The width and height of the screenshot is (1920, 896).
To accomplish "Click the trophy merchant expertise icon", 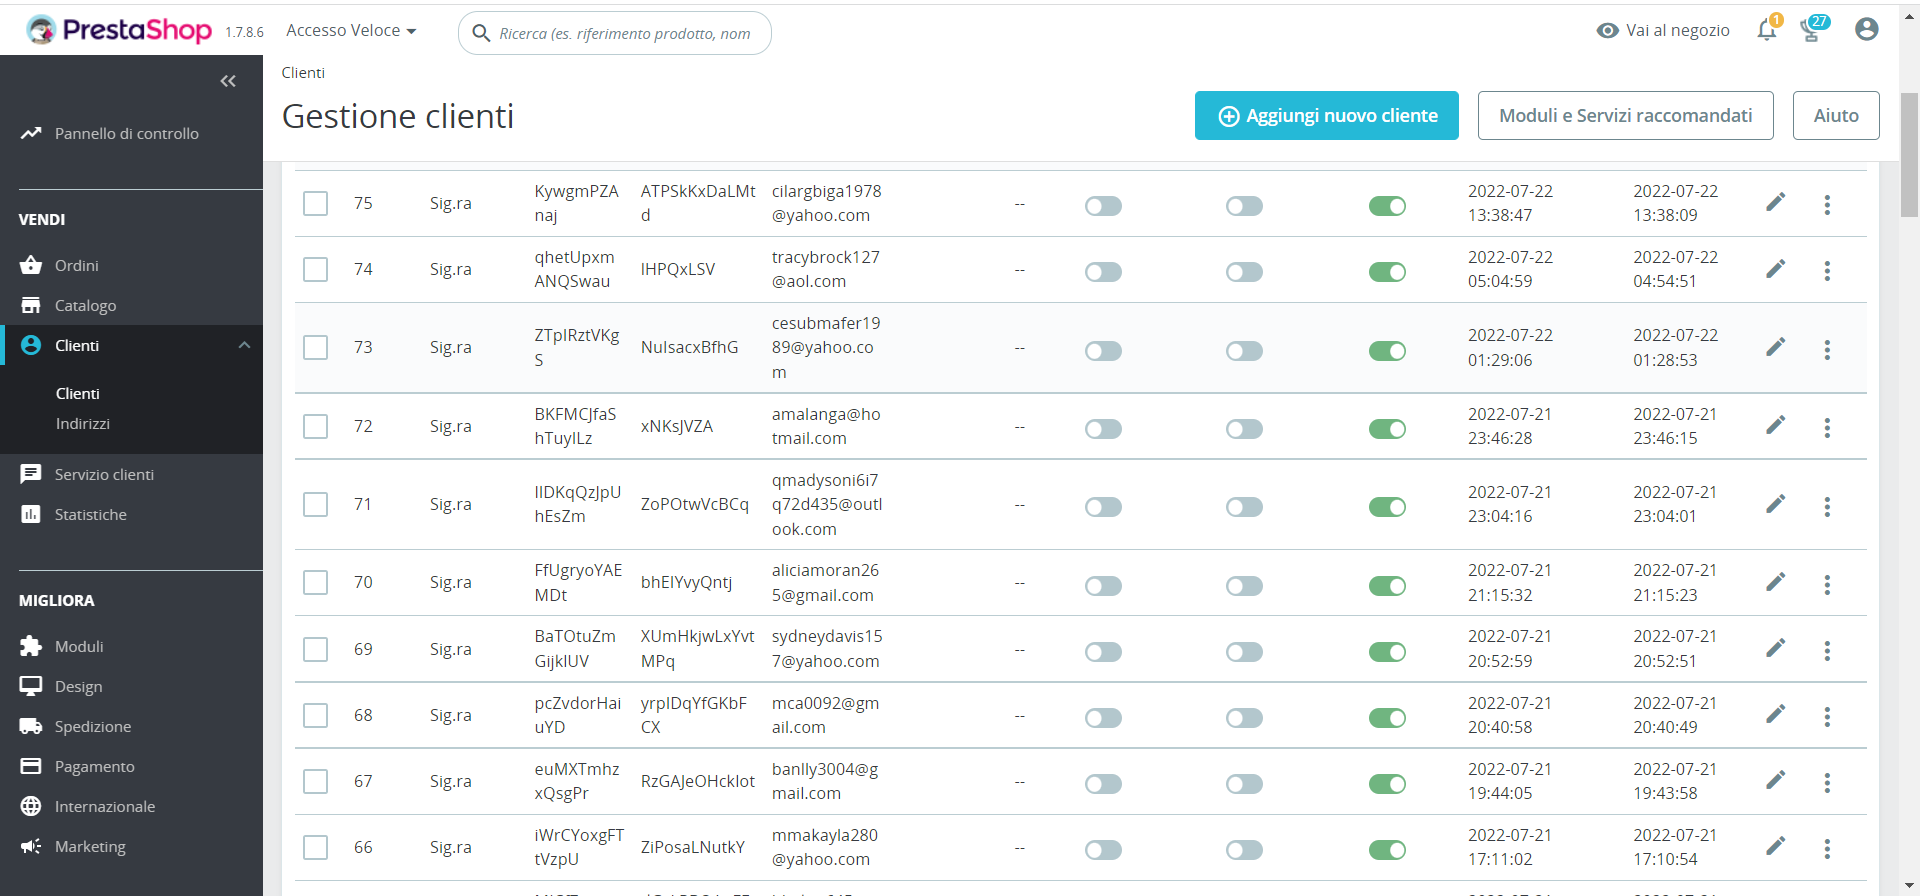I will click(x=1811, y=31).
